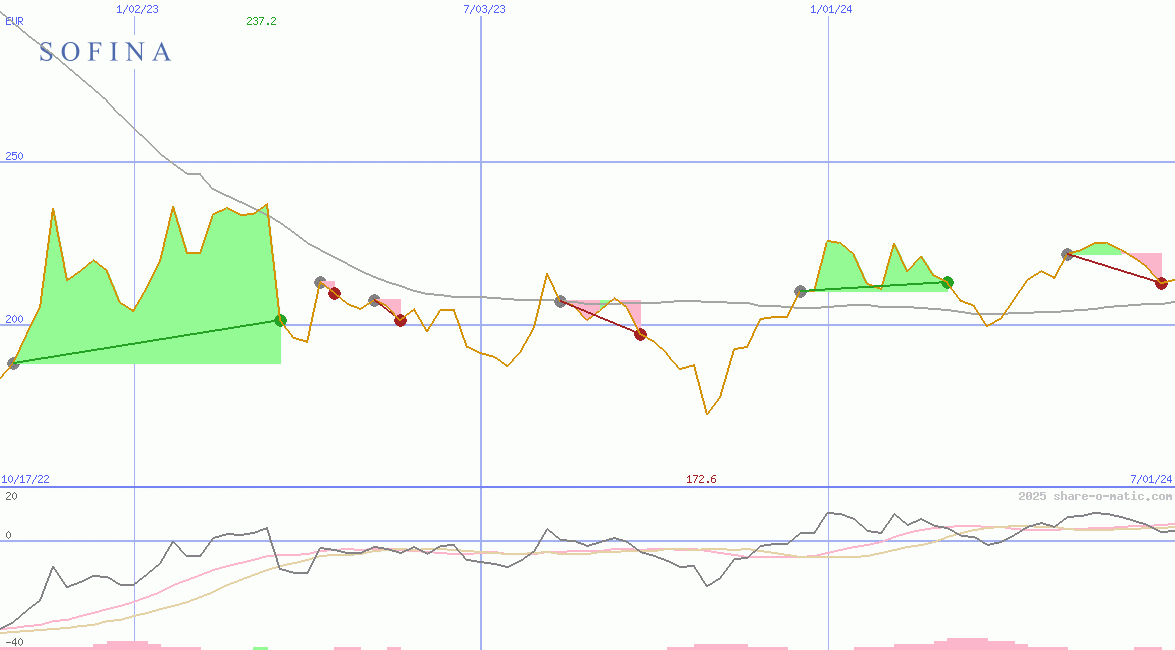
Task: Select the 1/02/23 date label
Action: pos(137,9)
